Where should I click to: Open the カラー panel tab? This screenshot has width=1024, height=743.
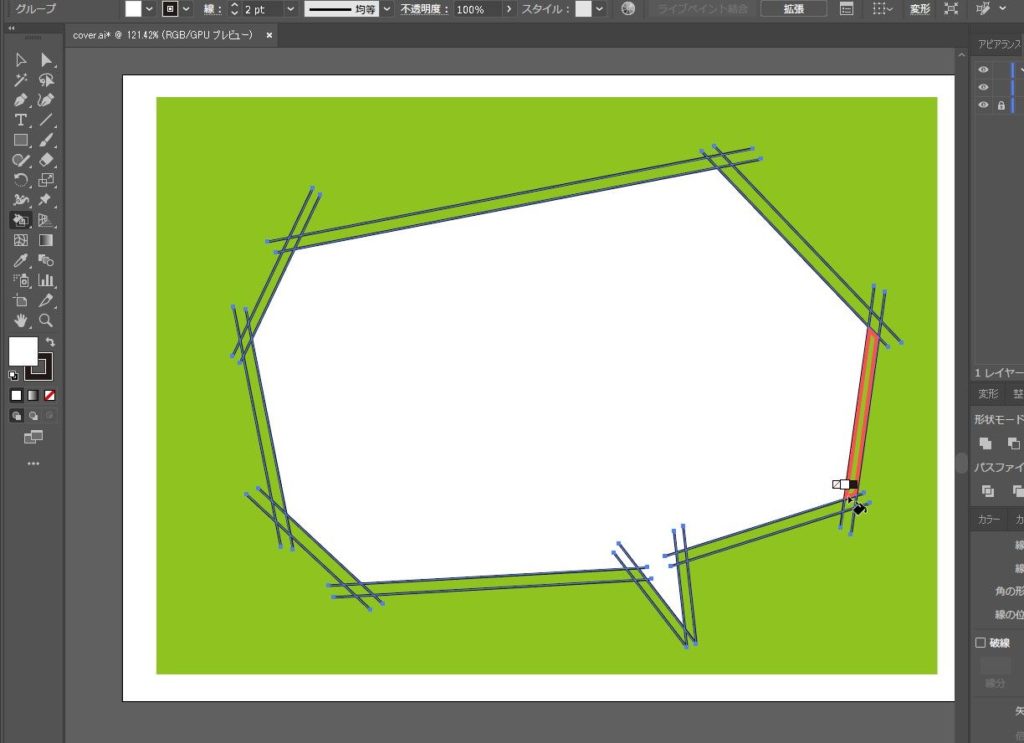click(988, 520)
